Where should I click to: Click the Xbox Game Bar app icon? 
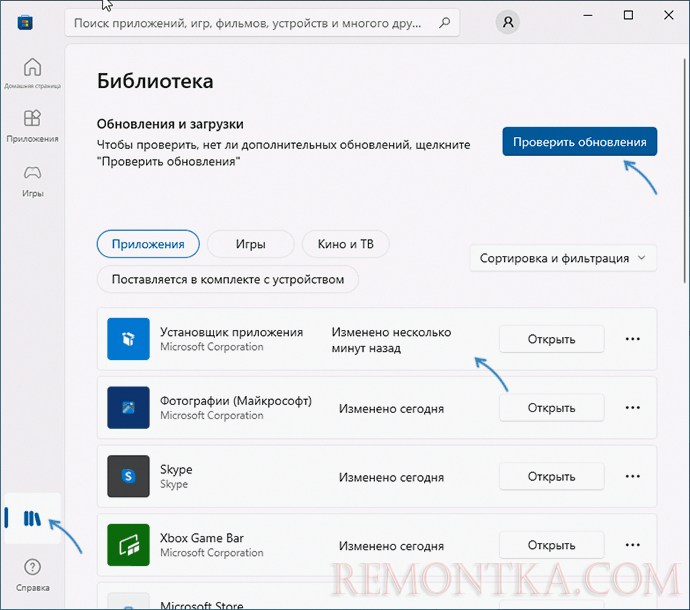[128, 545]
